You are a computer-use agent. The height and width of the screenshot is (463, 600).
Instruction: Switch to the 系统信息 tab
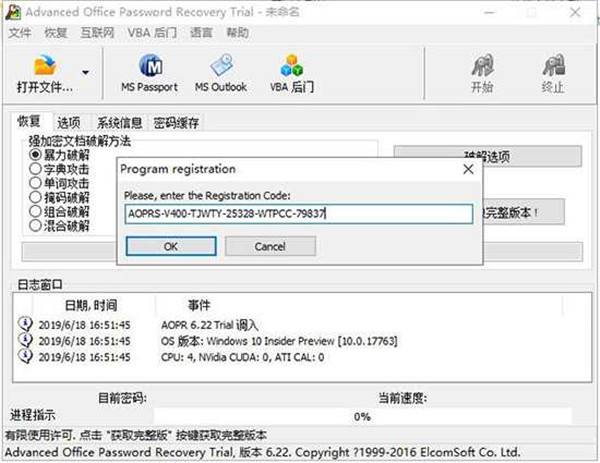pos(119,123)
